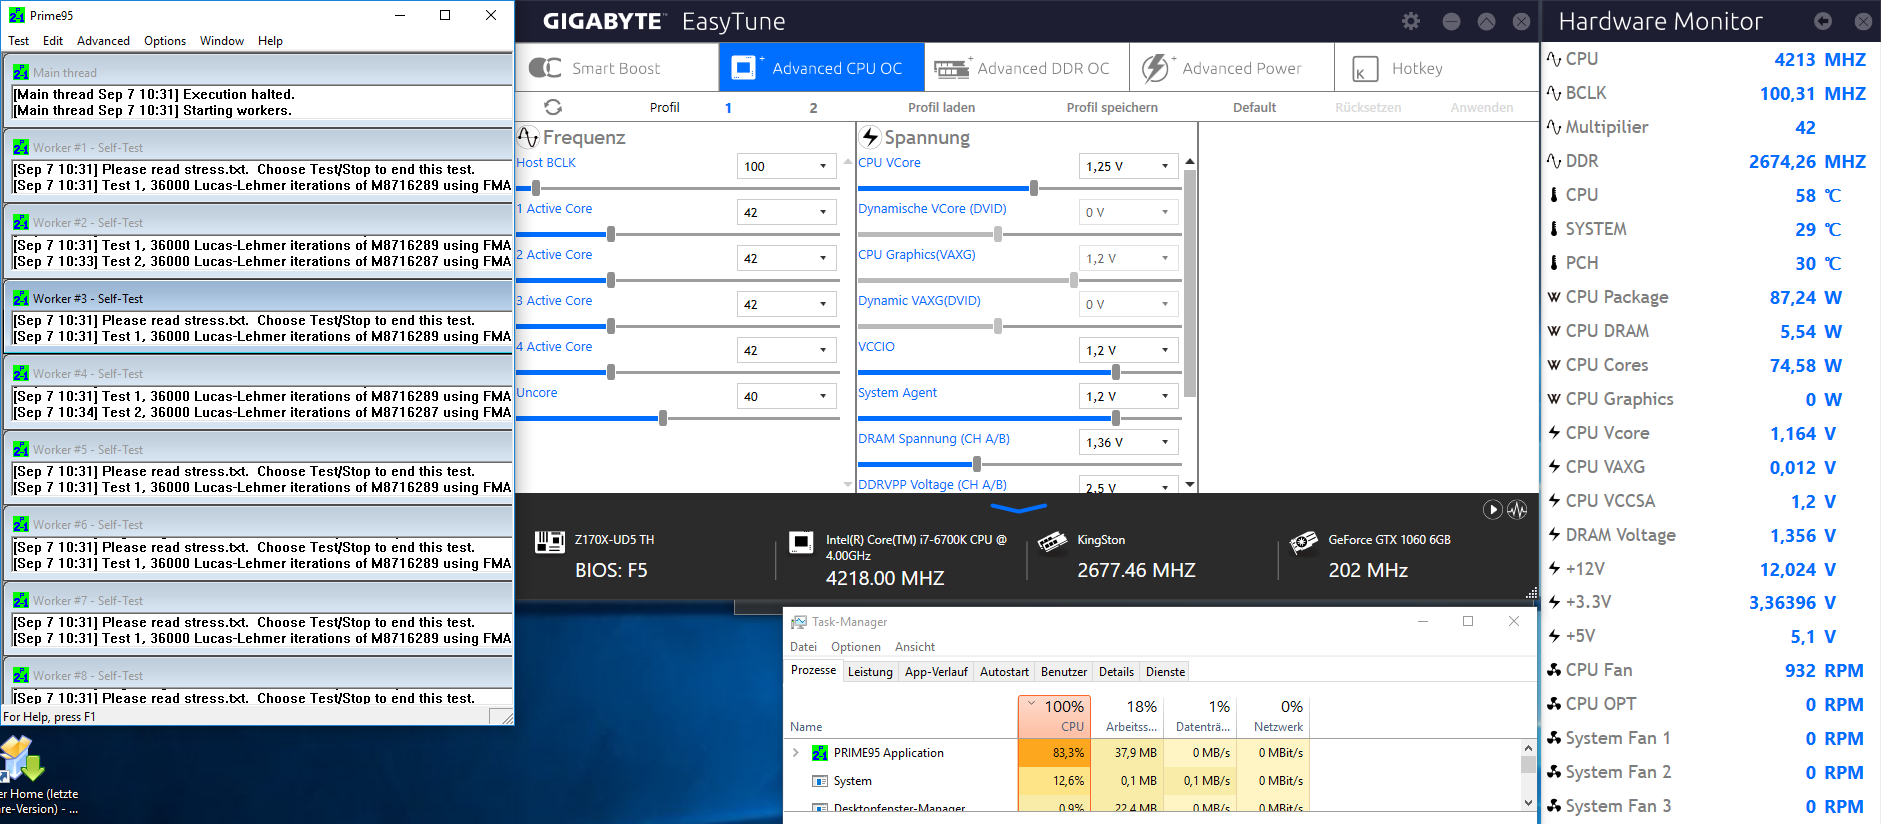The image size is (1881, 824).
Task: Open the Uncore ratio dropdown
Action: coord(823,396)
